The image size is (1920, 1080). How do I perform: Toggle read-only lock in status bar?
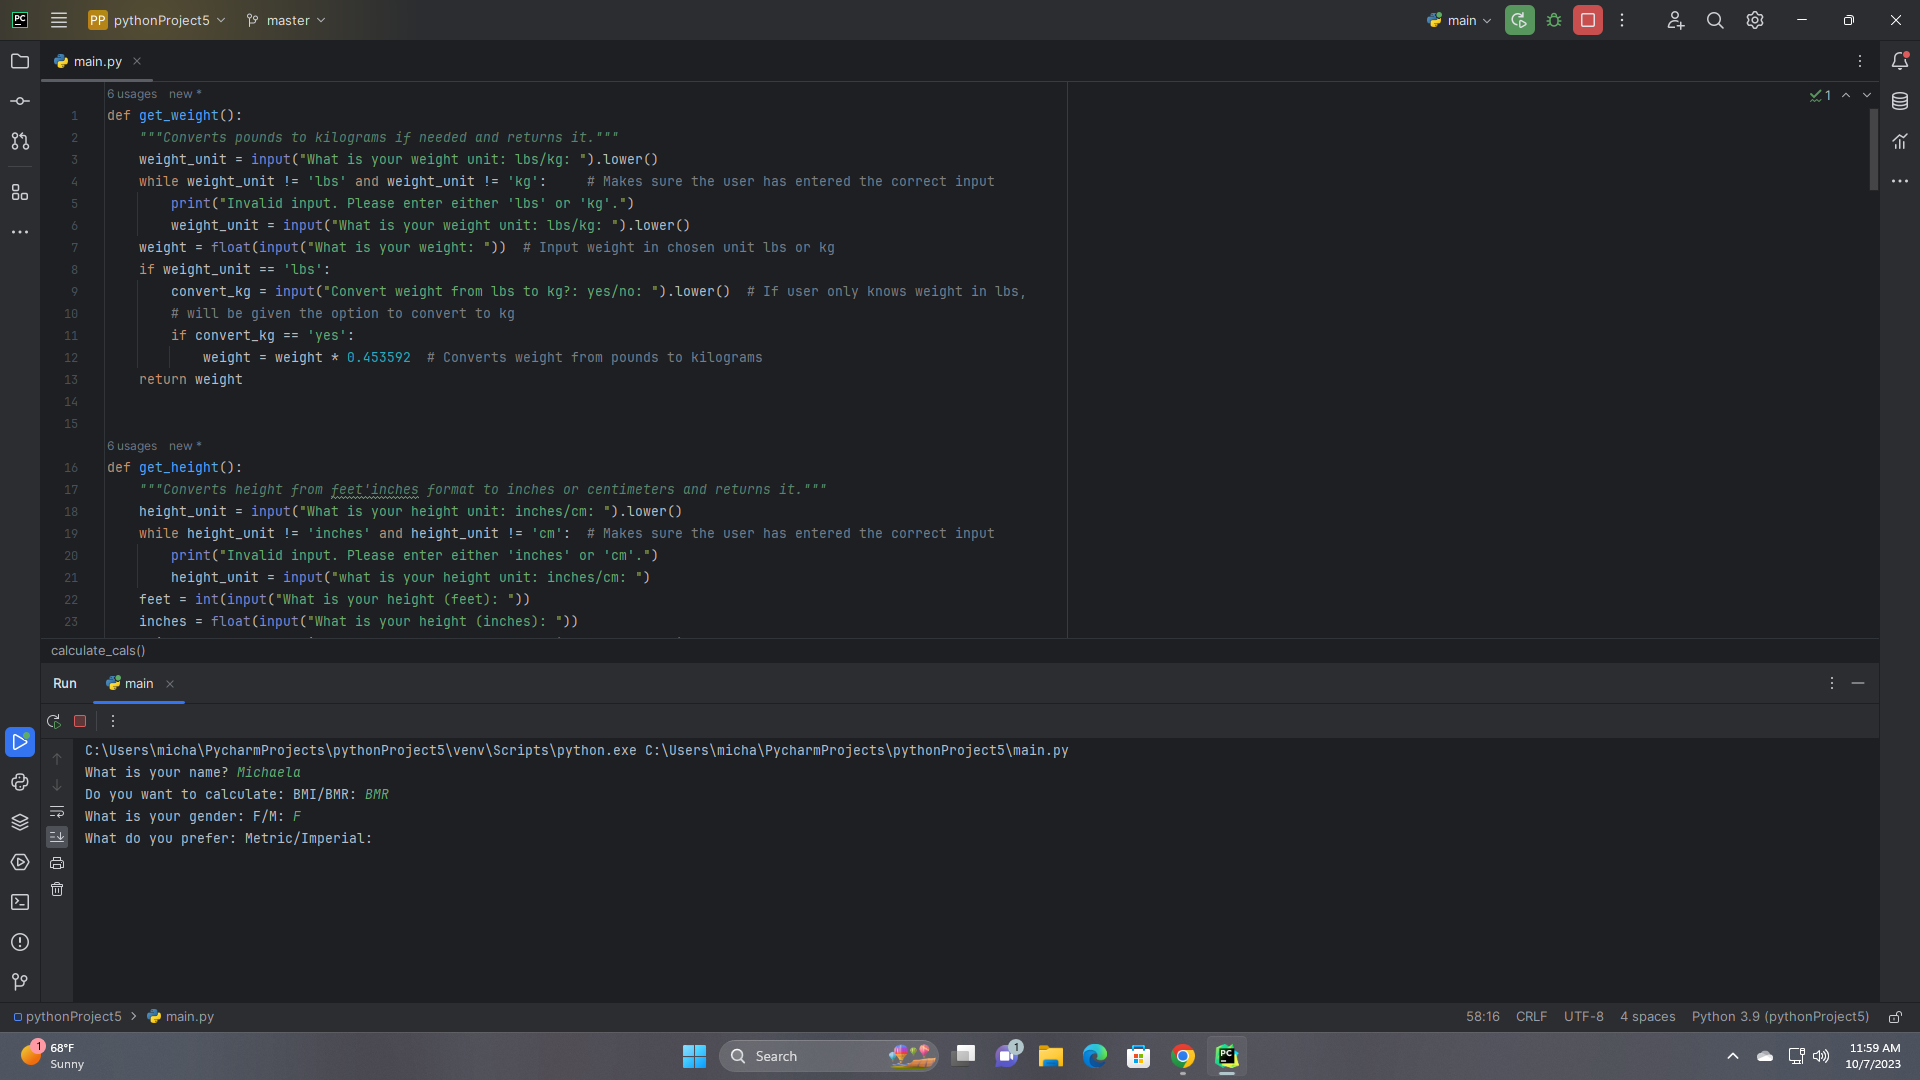(x=1895, y=1017)
